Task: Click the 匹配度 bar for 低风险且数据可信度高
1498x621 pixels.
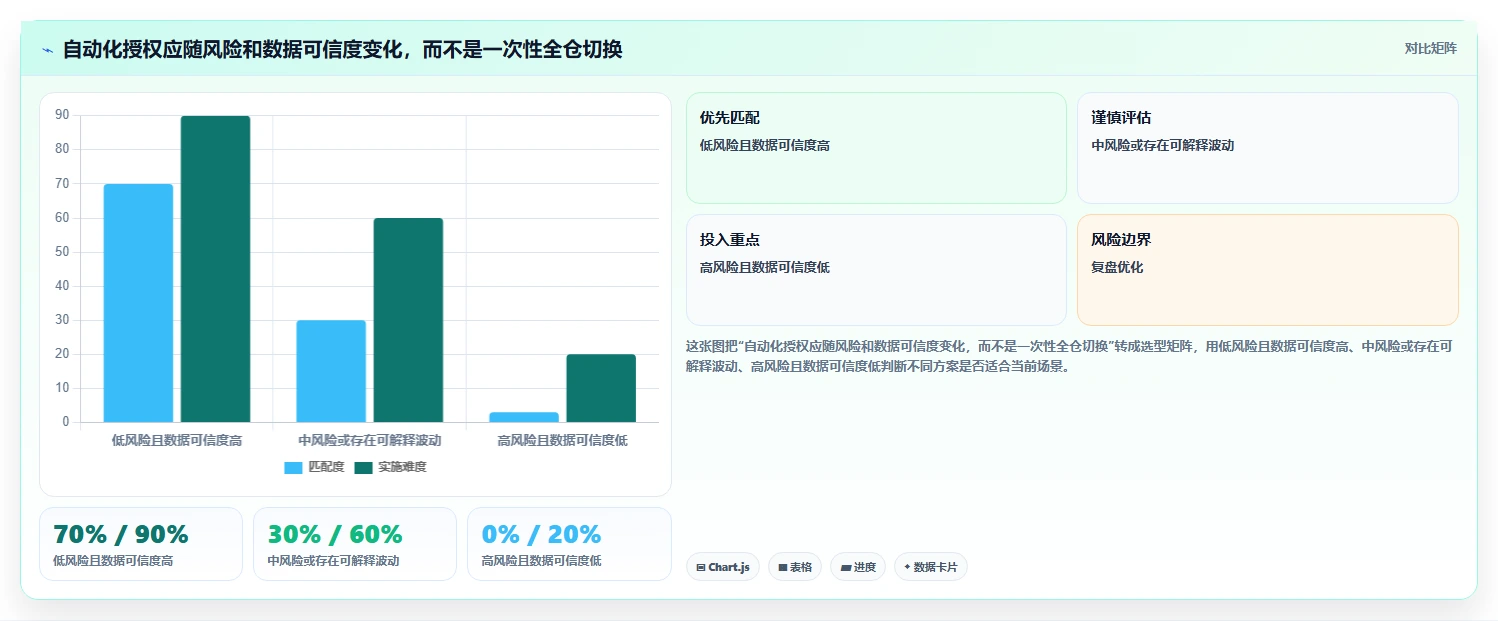Action: pos(138,303)
